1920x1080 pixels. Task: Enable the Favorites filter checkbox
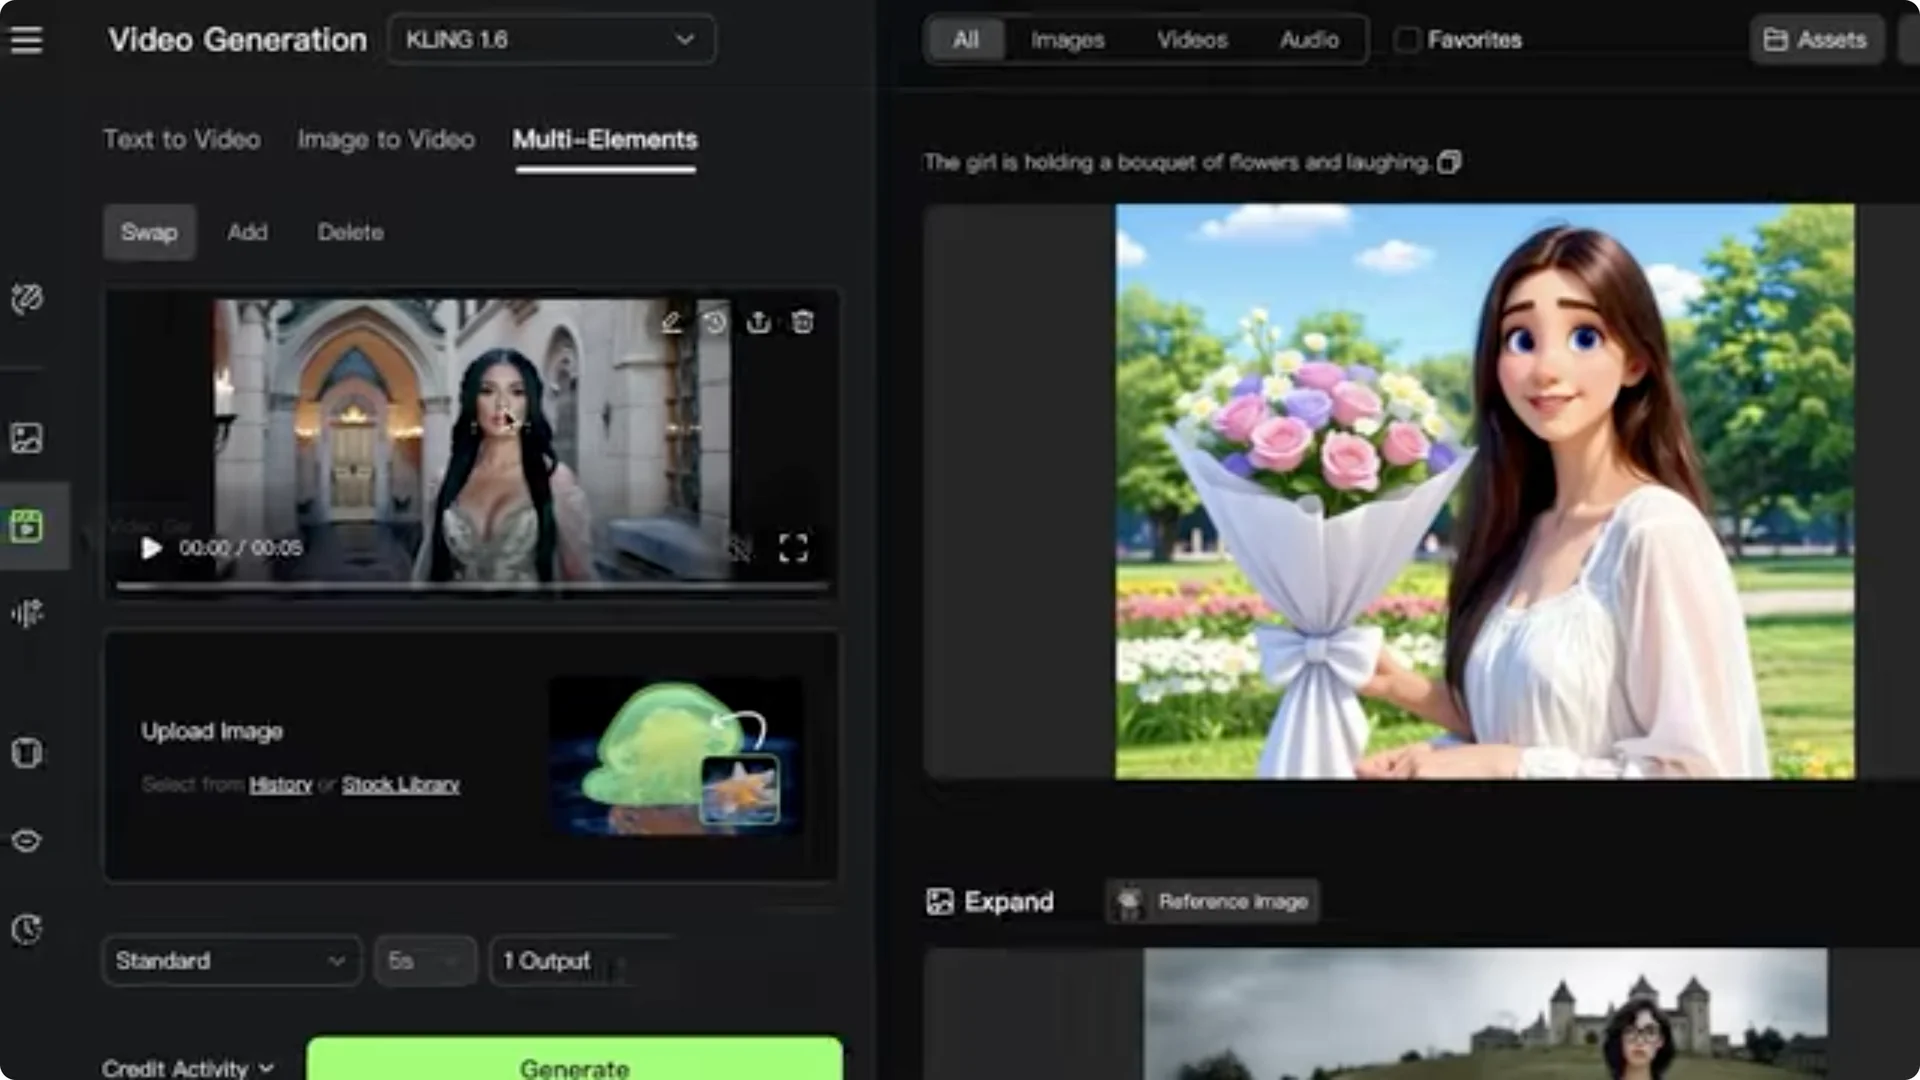click(1406, 39)
